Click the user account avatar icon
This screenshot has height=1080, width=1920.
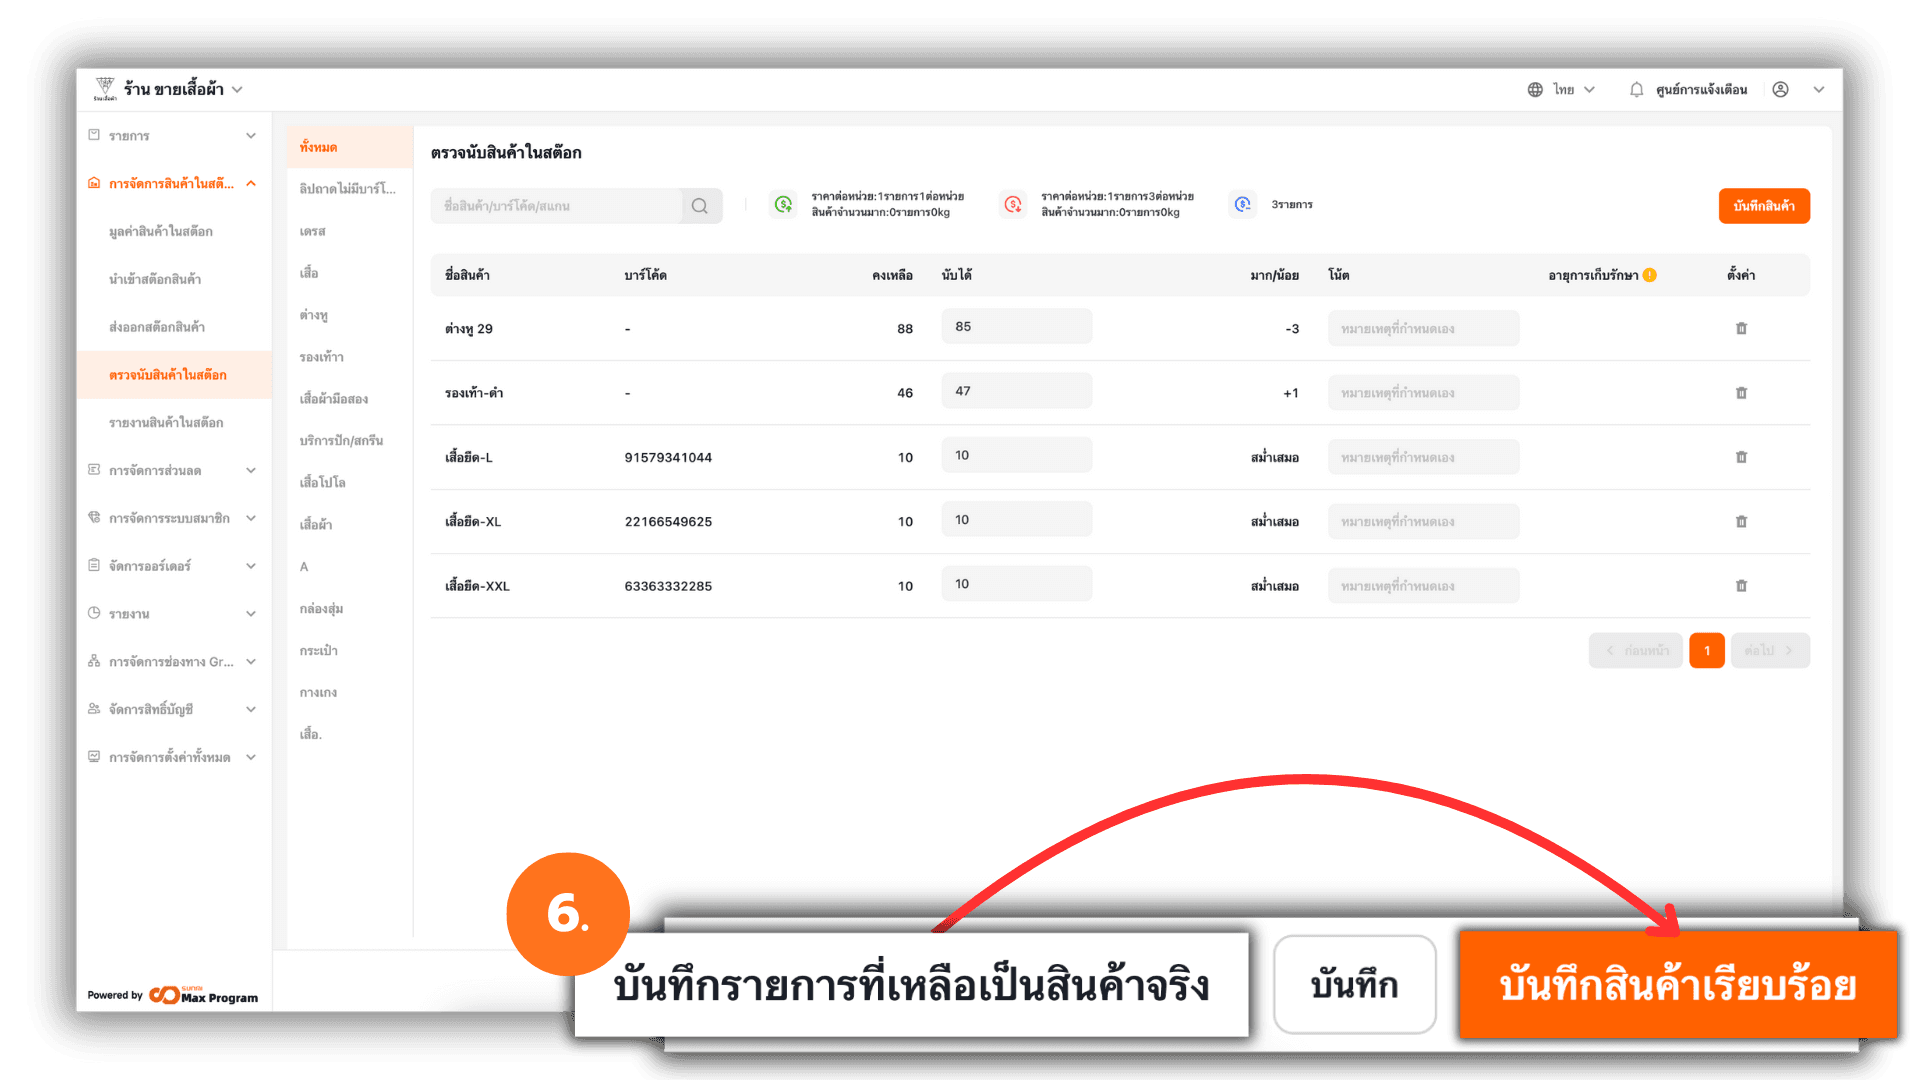tap(1780, 90)
